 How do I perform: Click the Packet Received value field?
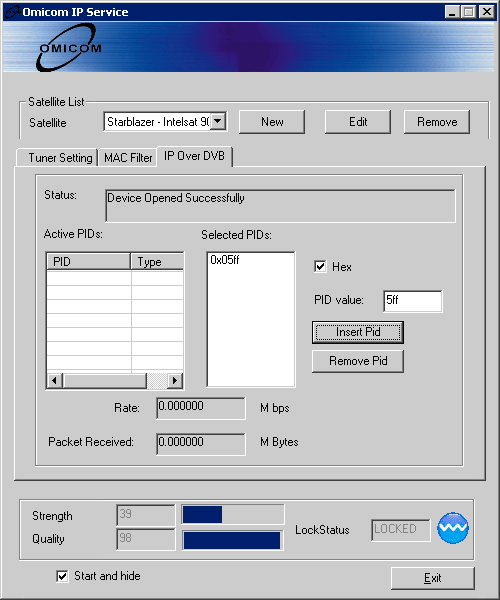click(x=201, y=444)
